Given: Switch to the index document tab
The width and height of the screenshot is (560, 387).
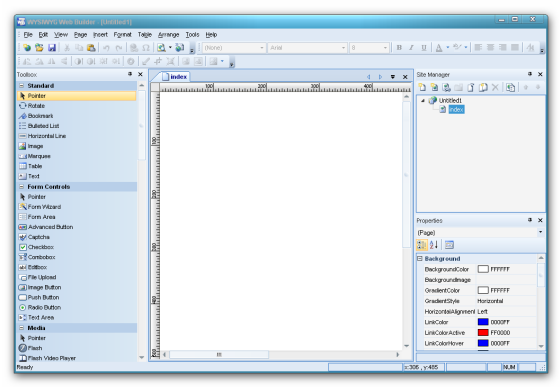Looking at the screenshot, I should coord(175,76).
